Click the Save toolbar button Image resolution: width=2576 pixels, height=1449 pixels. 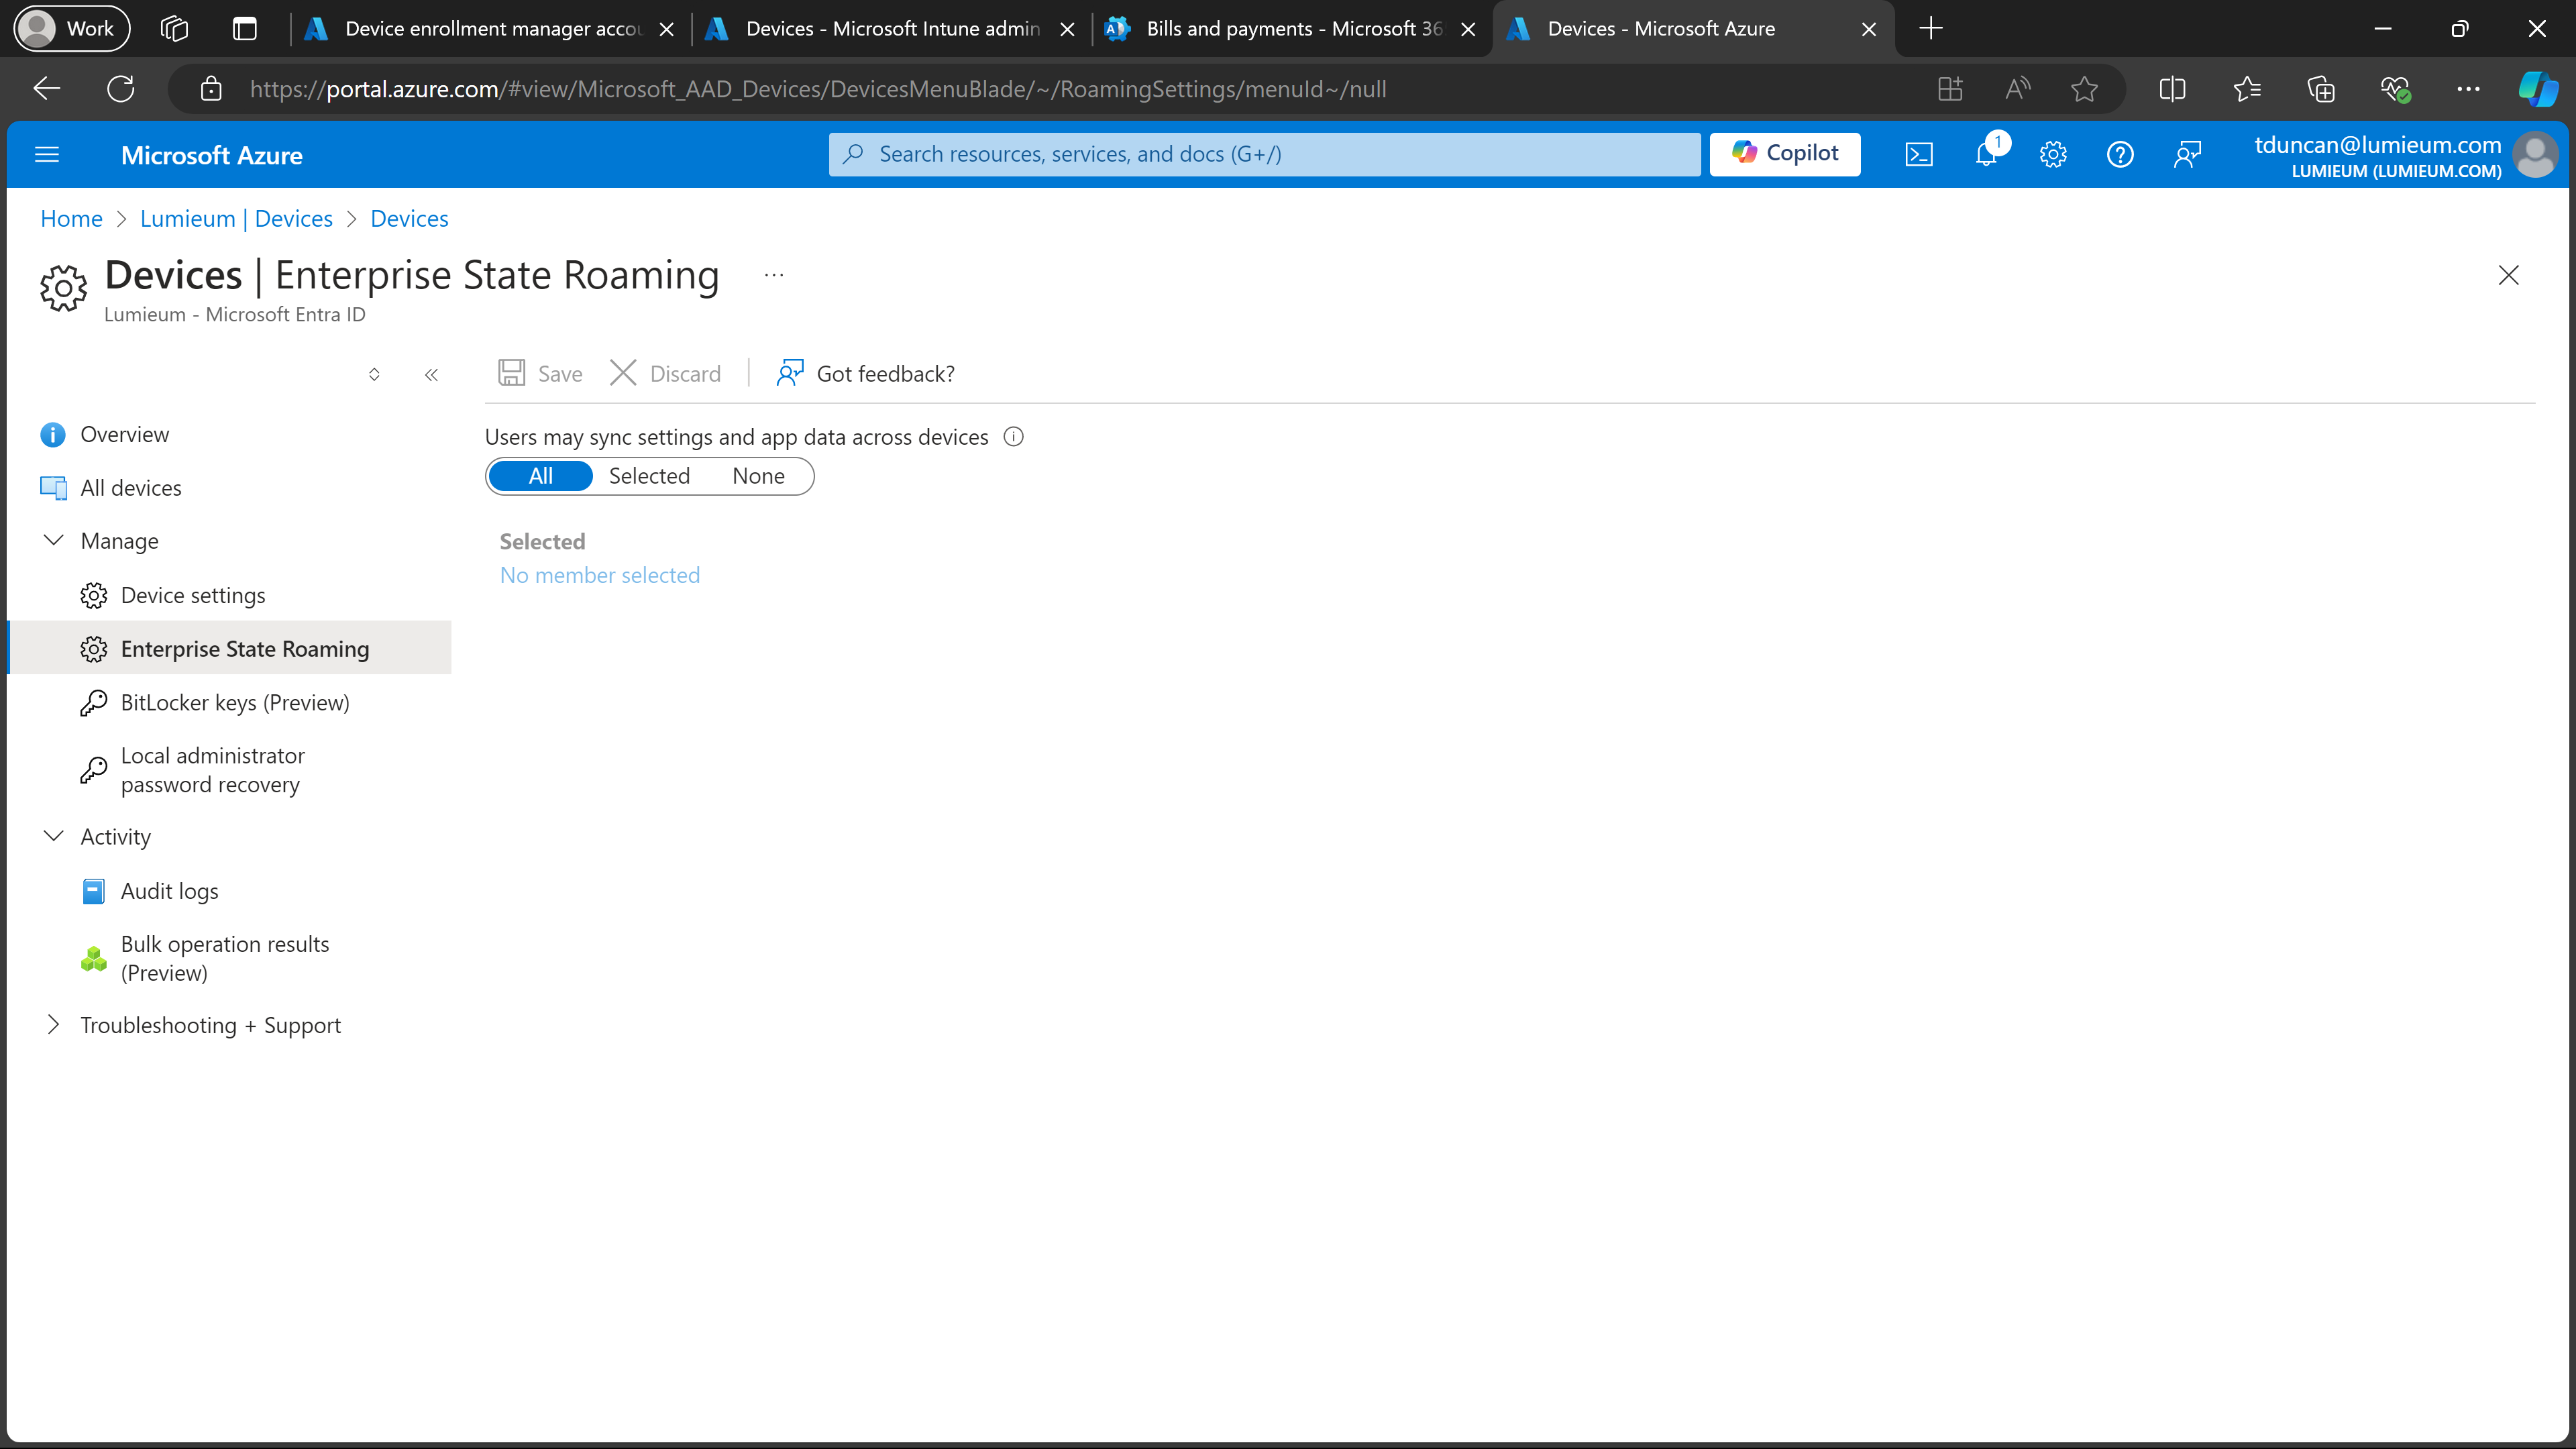(540, 373)
